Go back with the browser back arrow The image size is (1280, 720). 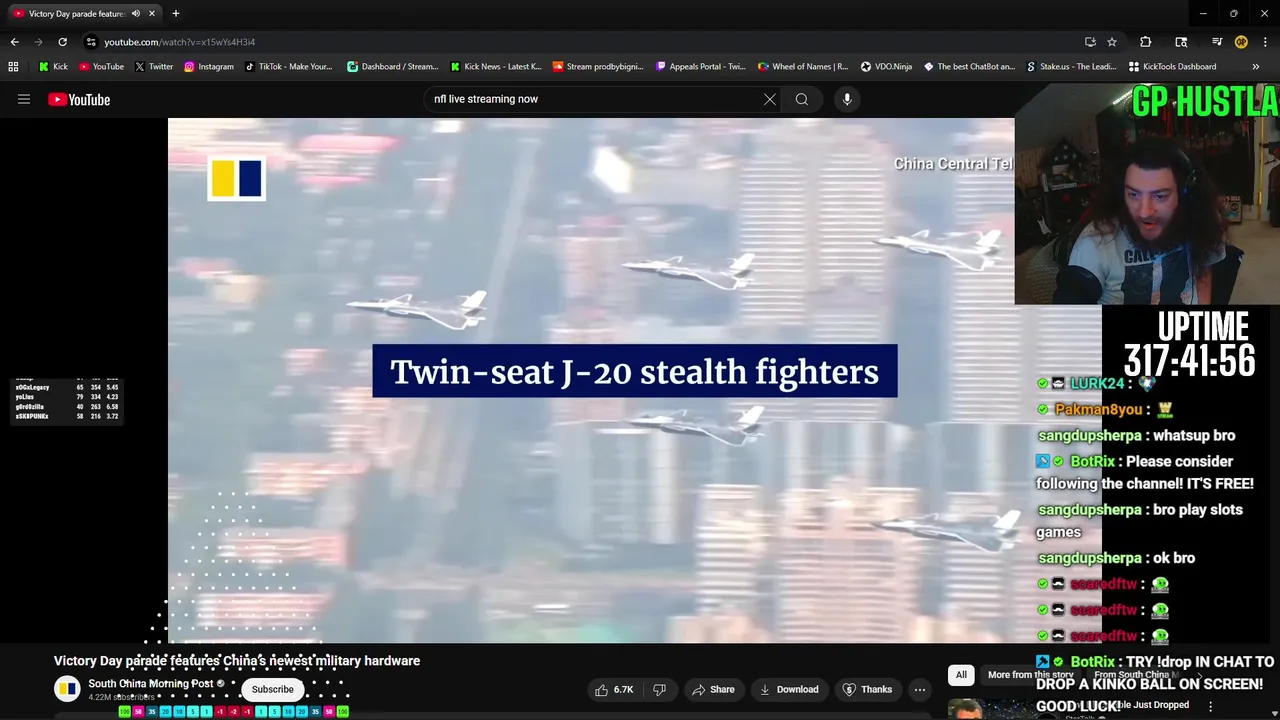pos(14,42)
